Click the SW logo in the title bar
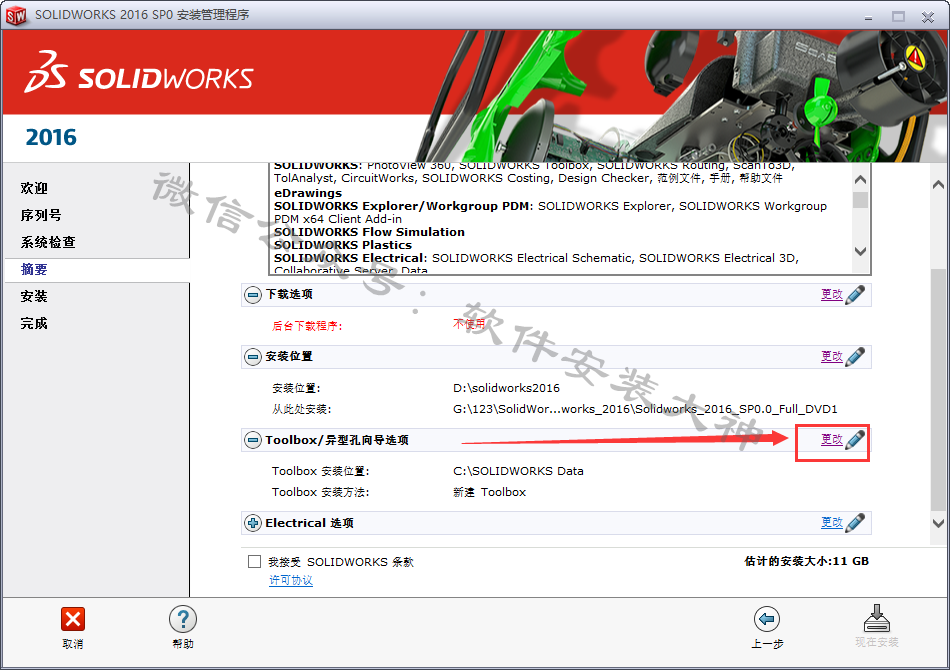 click(16, 15)
